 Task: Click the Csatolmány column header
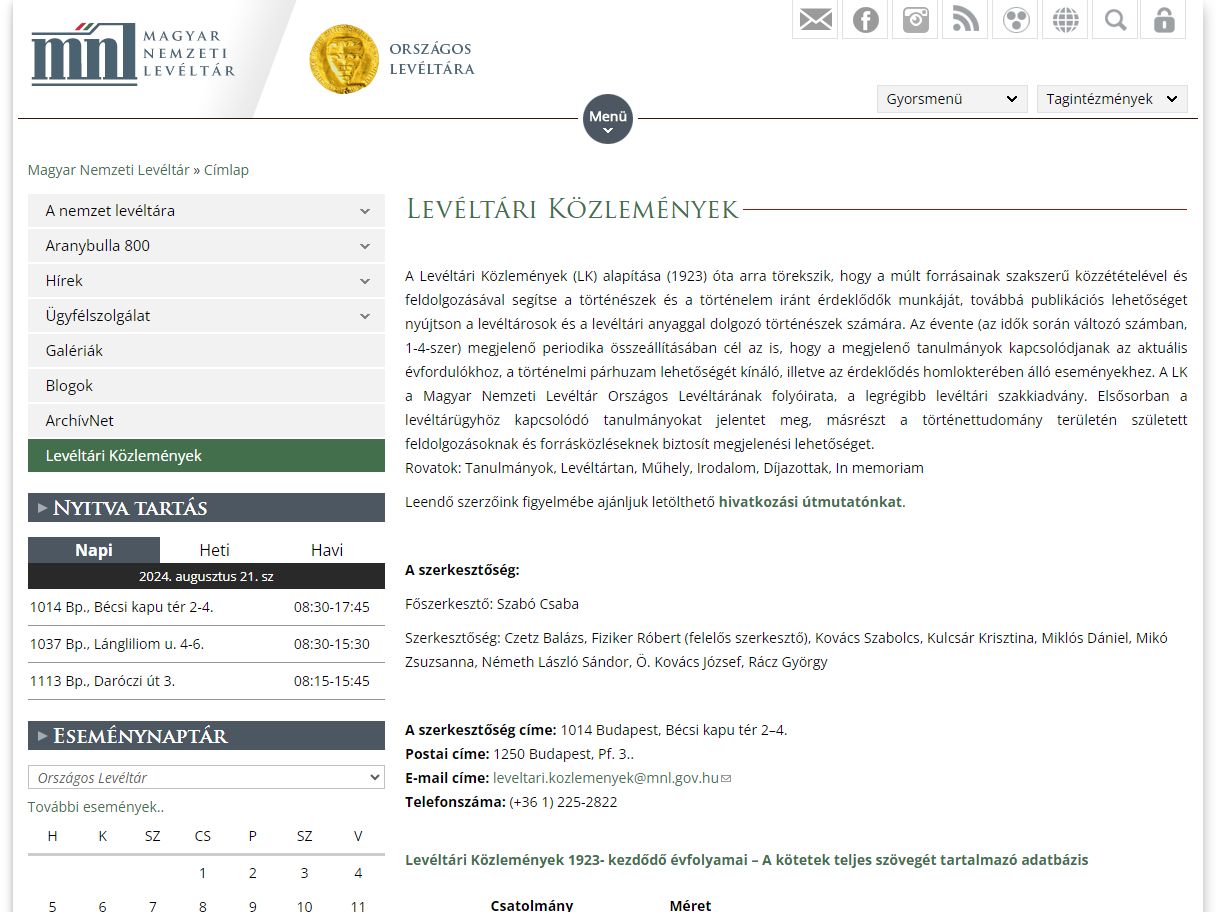532,905
